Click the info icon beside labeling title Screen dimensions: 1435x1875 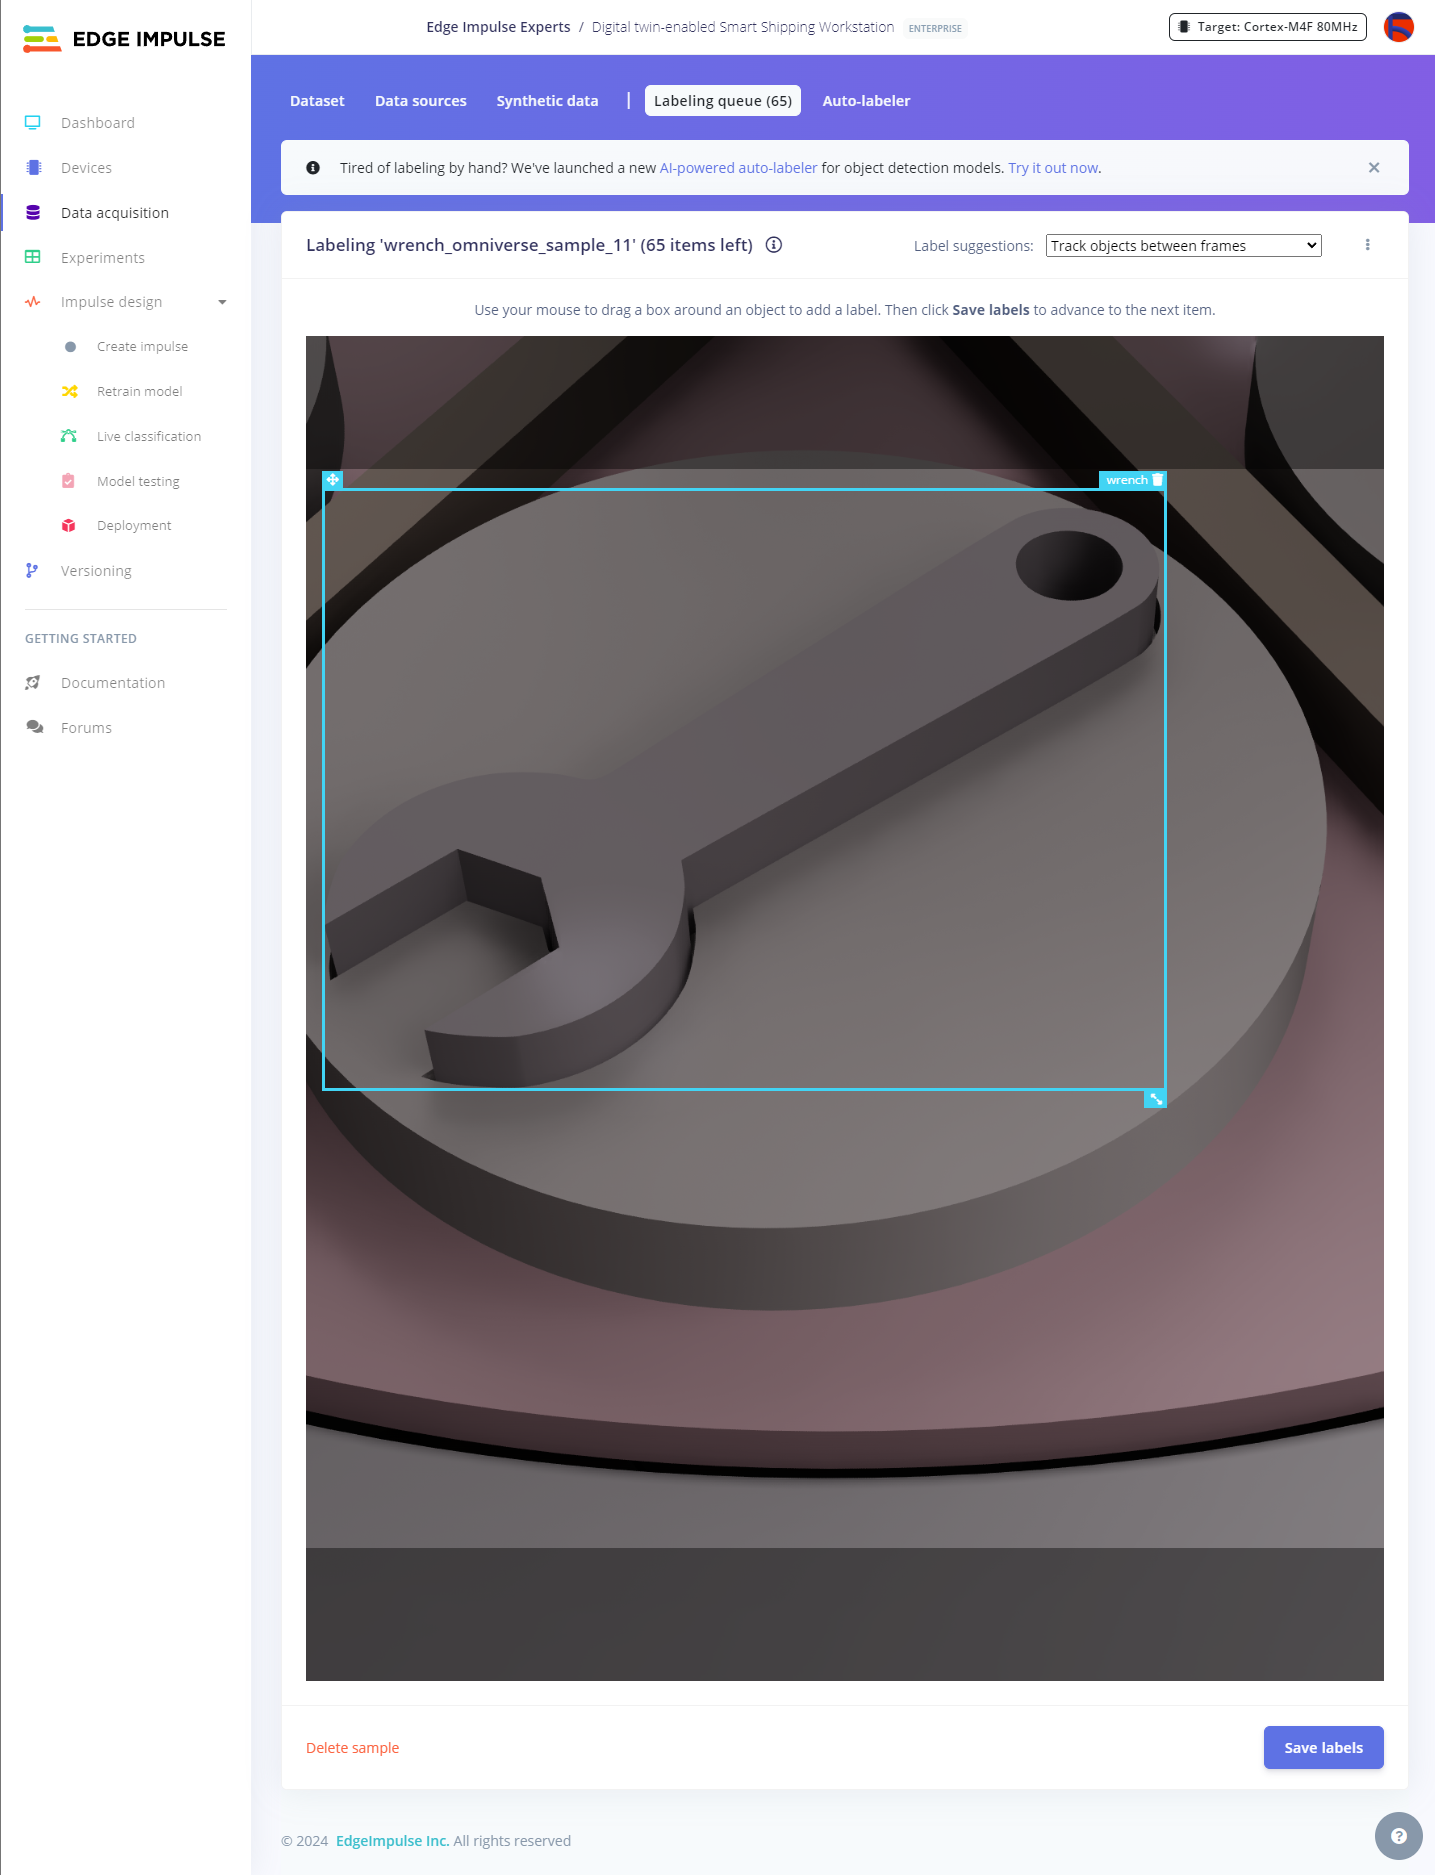coord(773,245)
